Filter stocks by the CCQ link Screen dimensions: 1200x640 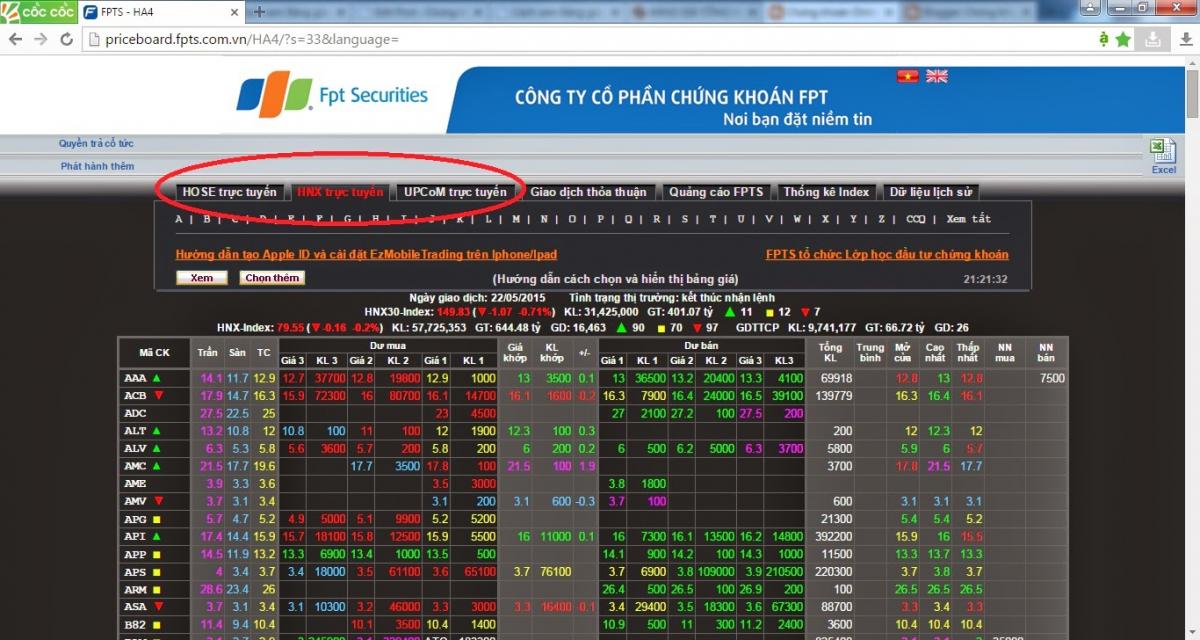pyautogui.click(x=916, y=219)
